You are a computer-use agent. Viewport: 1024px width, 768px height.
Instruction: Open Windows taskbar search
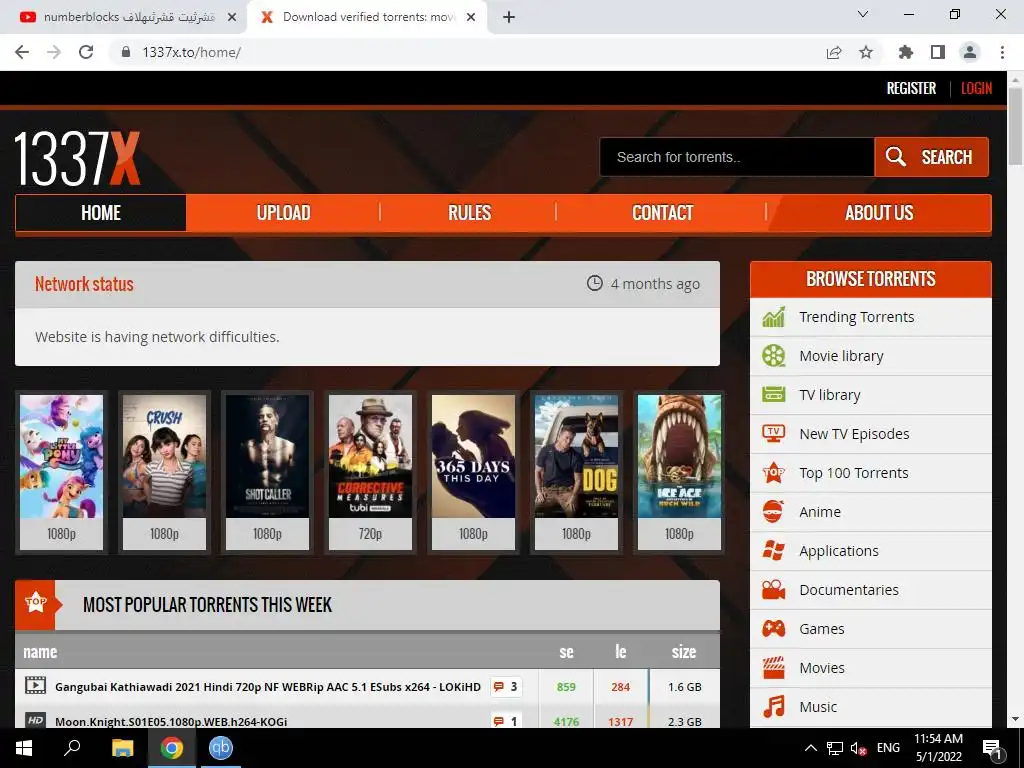[72, 748]
